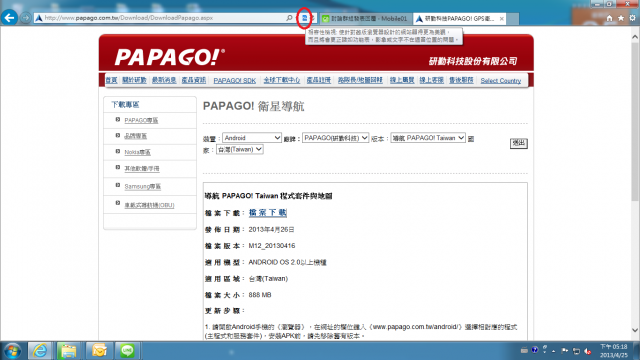Open Nokia專區 in the sidebar
640x360 pixels.
coord(138,152)
